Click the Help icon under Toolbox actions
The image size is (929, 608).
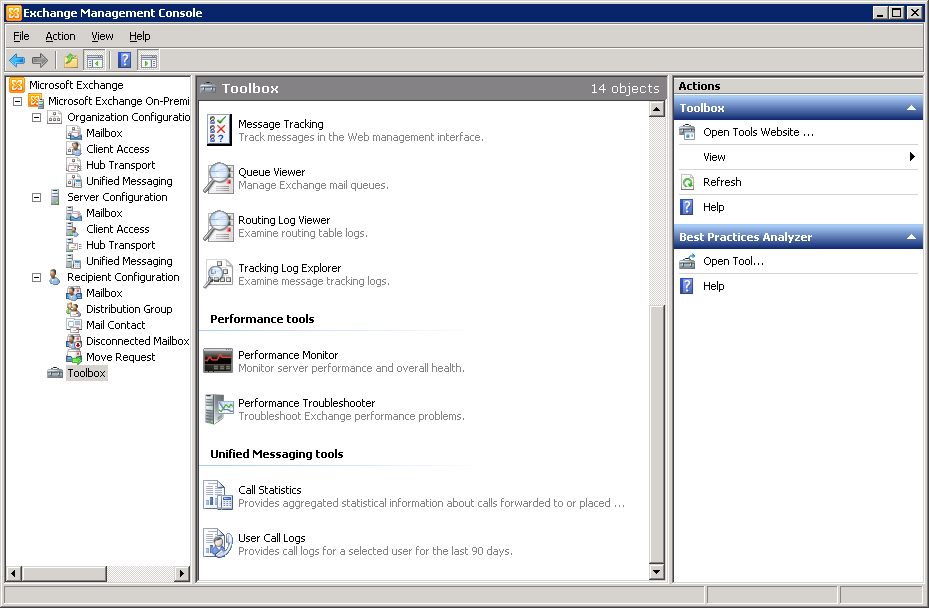[687, 207]
